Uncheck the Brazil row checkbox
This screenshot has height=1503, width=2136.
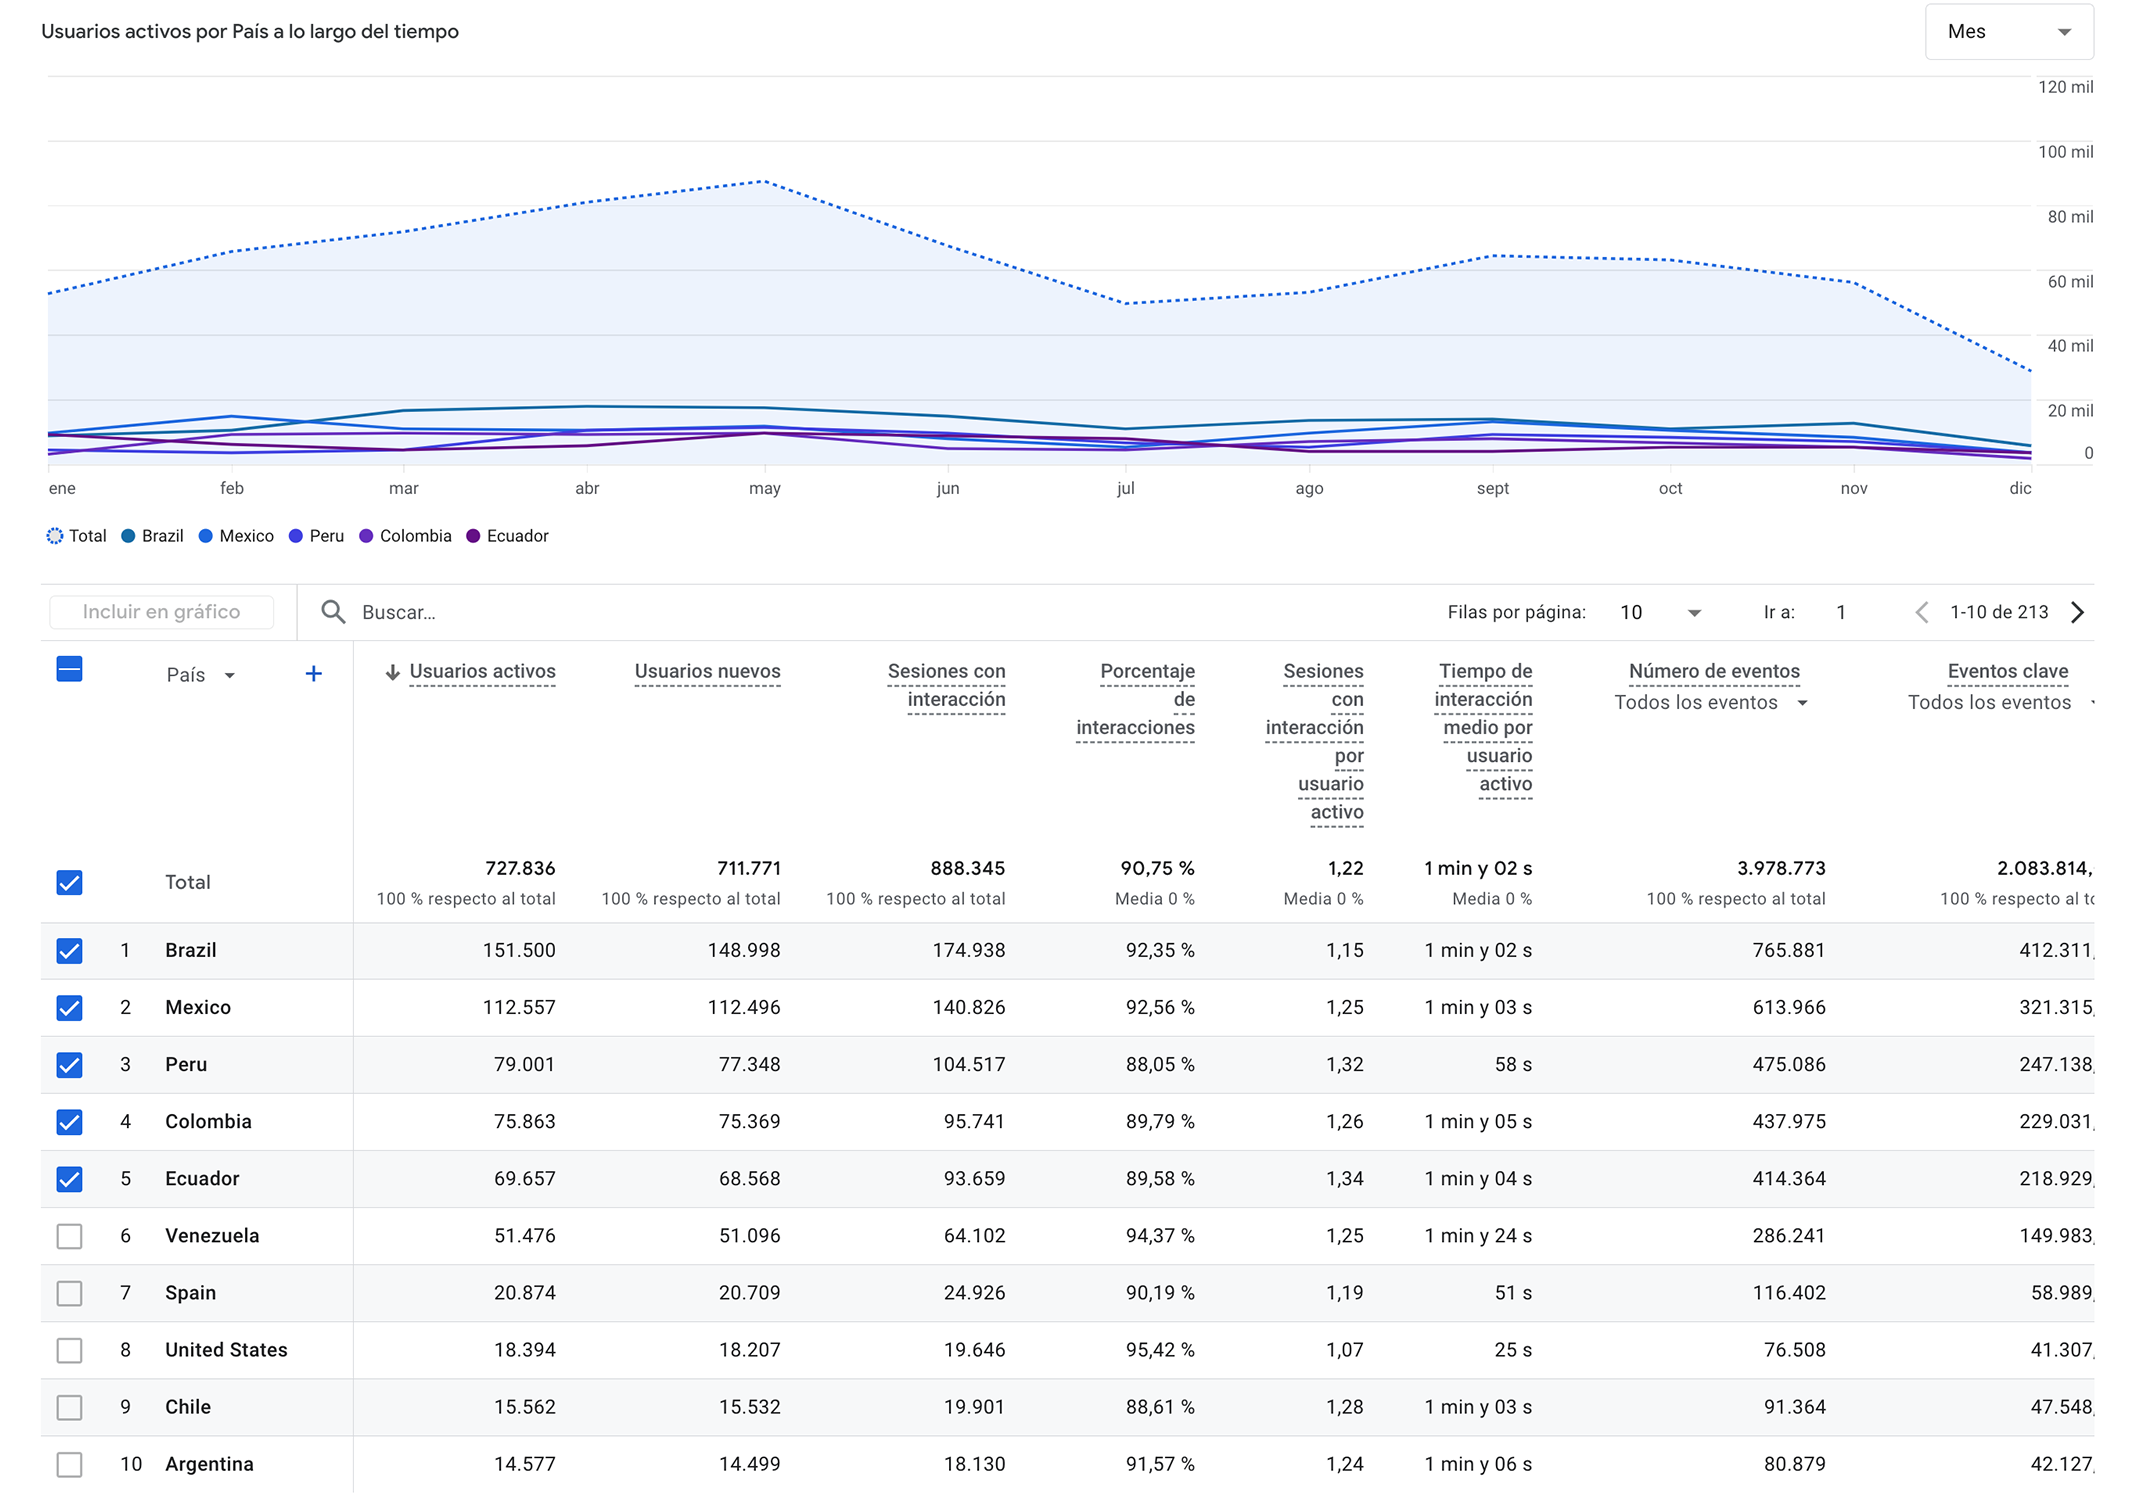click(69, 950)
